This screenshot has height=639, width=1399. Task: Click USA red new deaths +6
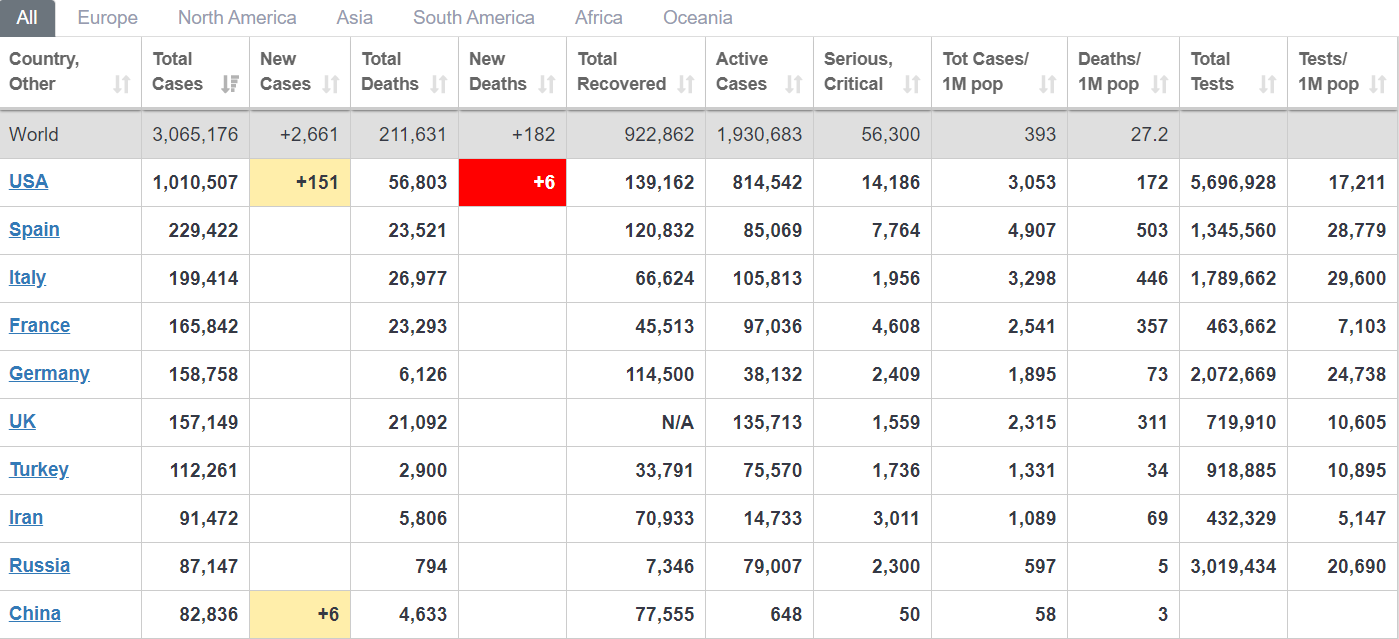(512, 182)
